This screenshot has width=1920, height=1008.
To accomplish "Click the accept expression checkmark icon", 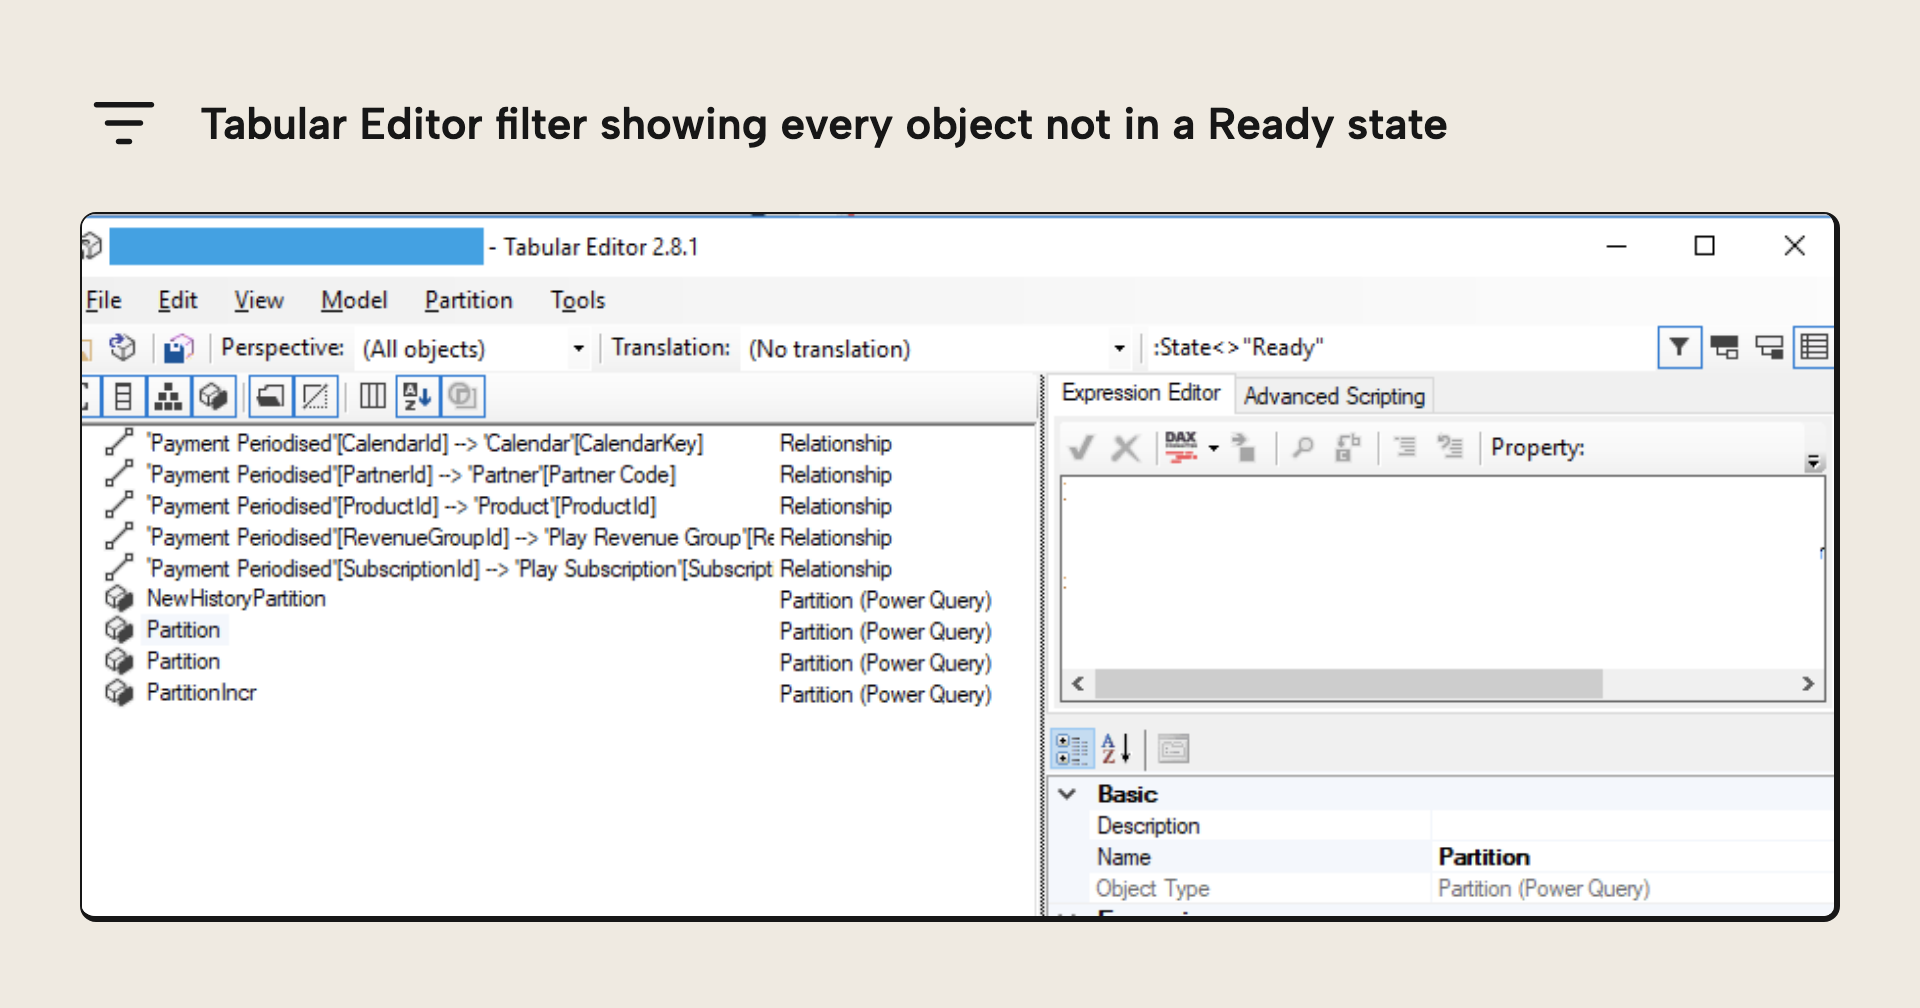I will pyautogui.click(x=1080, y=447).
